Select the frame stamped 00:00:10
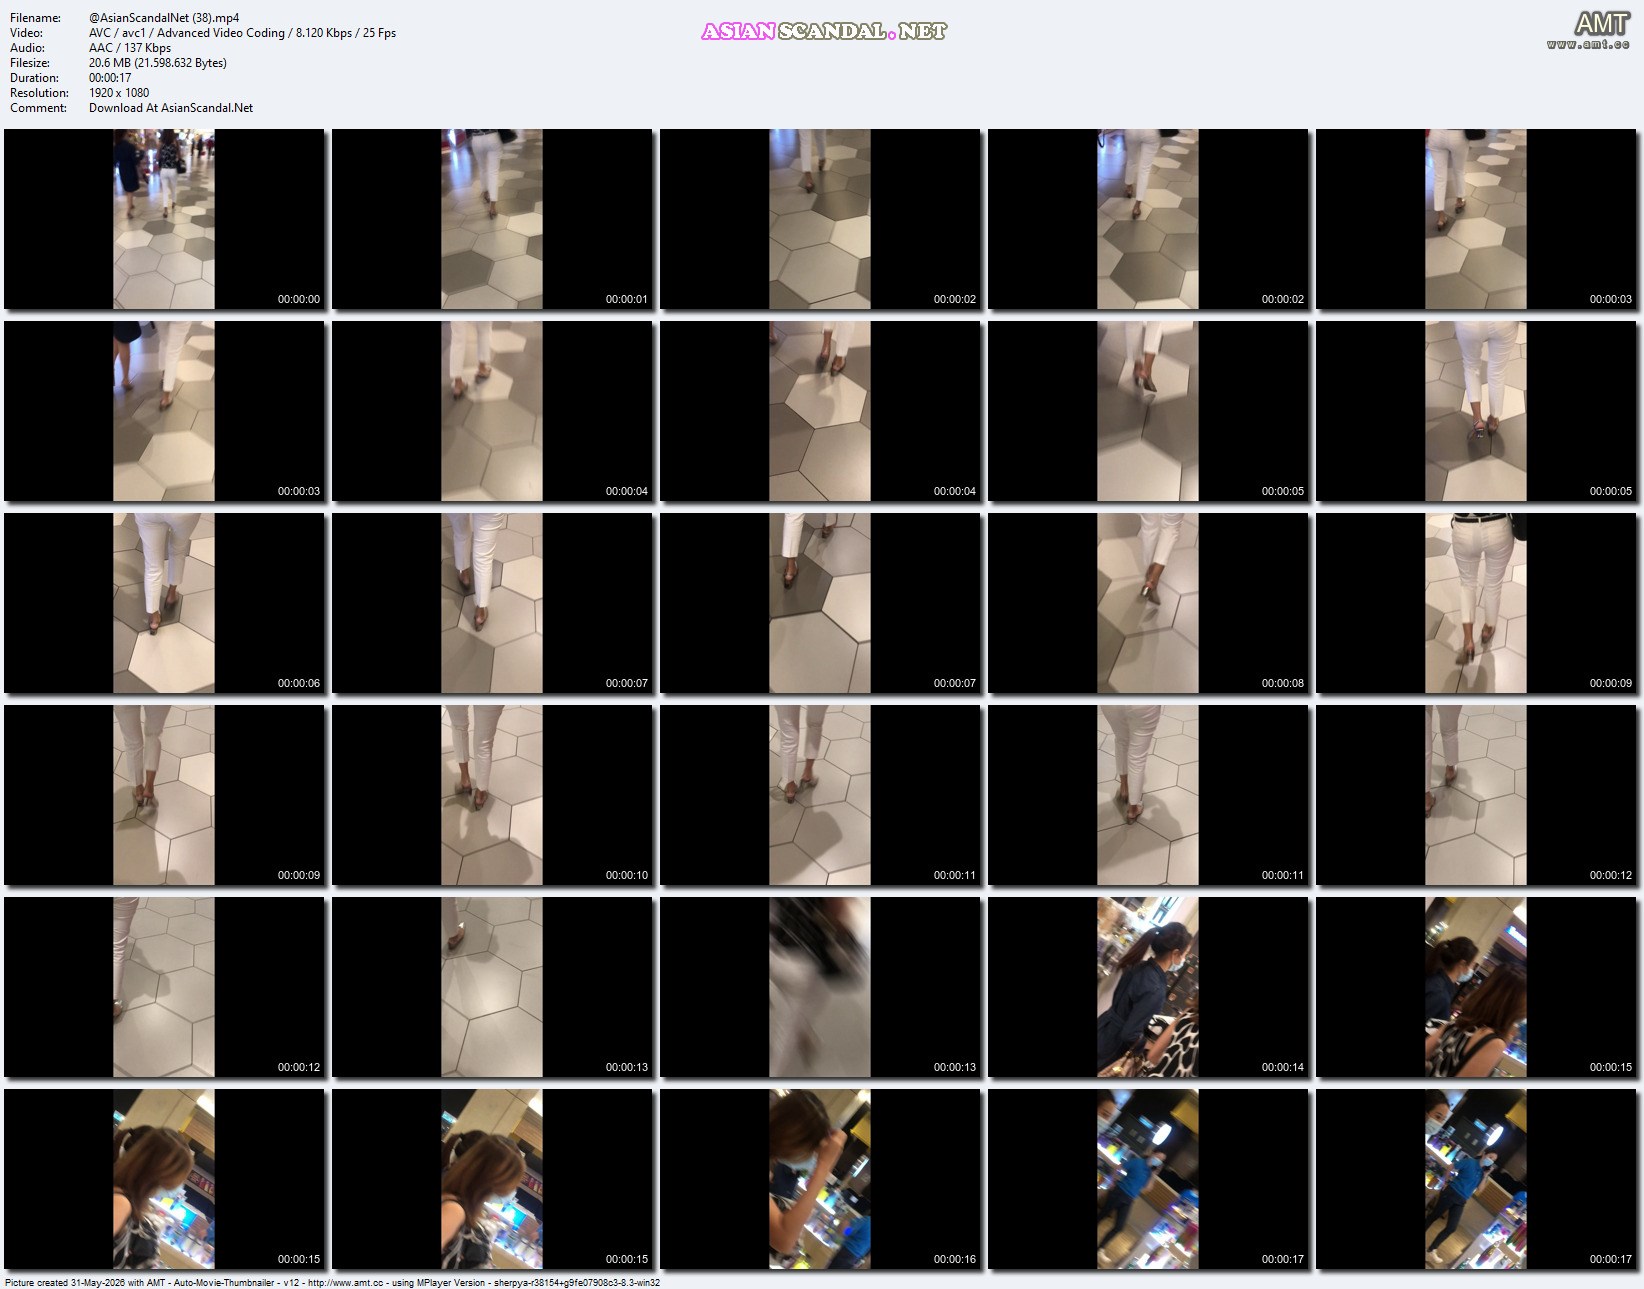1644x1289 pixels. tap(492, 795)
